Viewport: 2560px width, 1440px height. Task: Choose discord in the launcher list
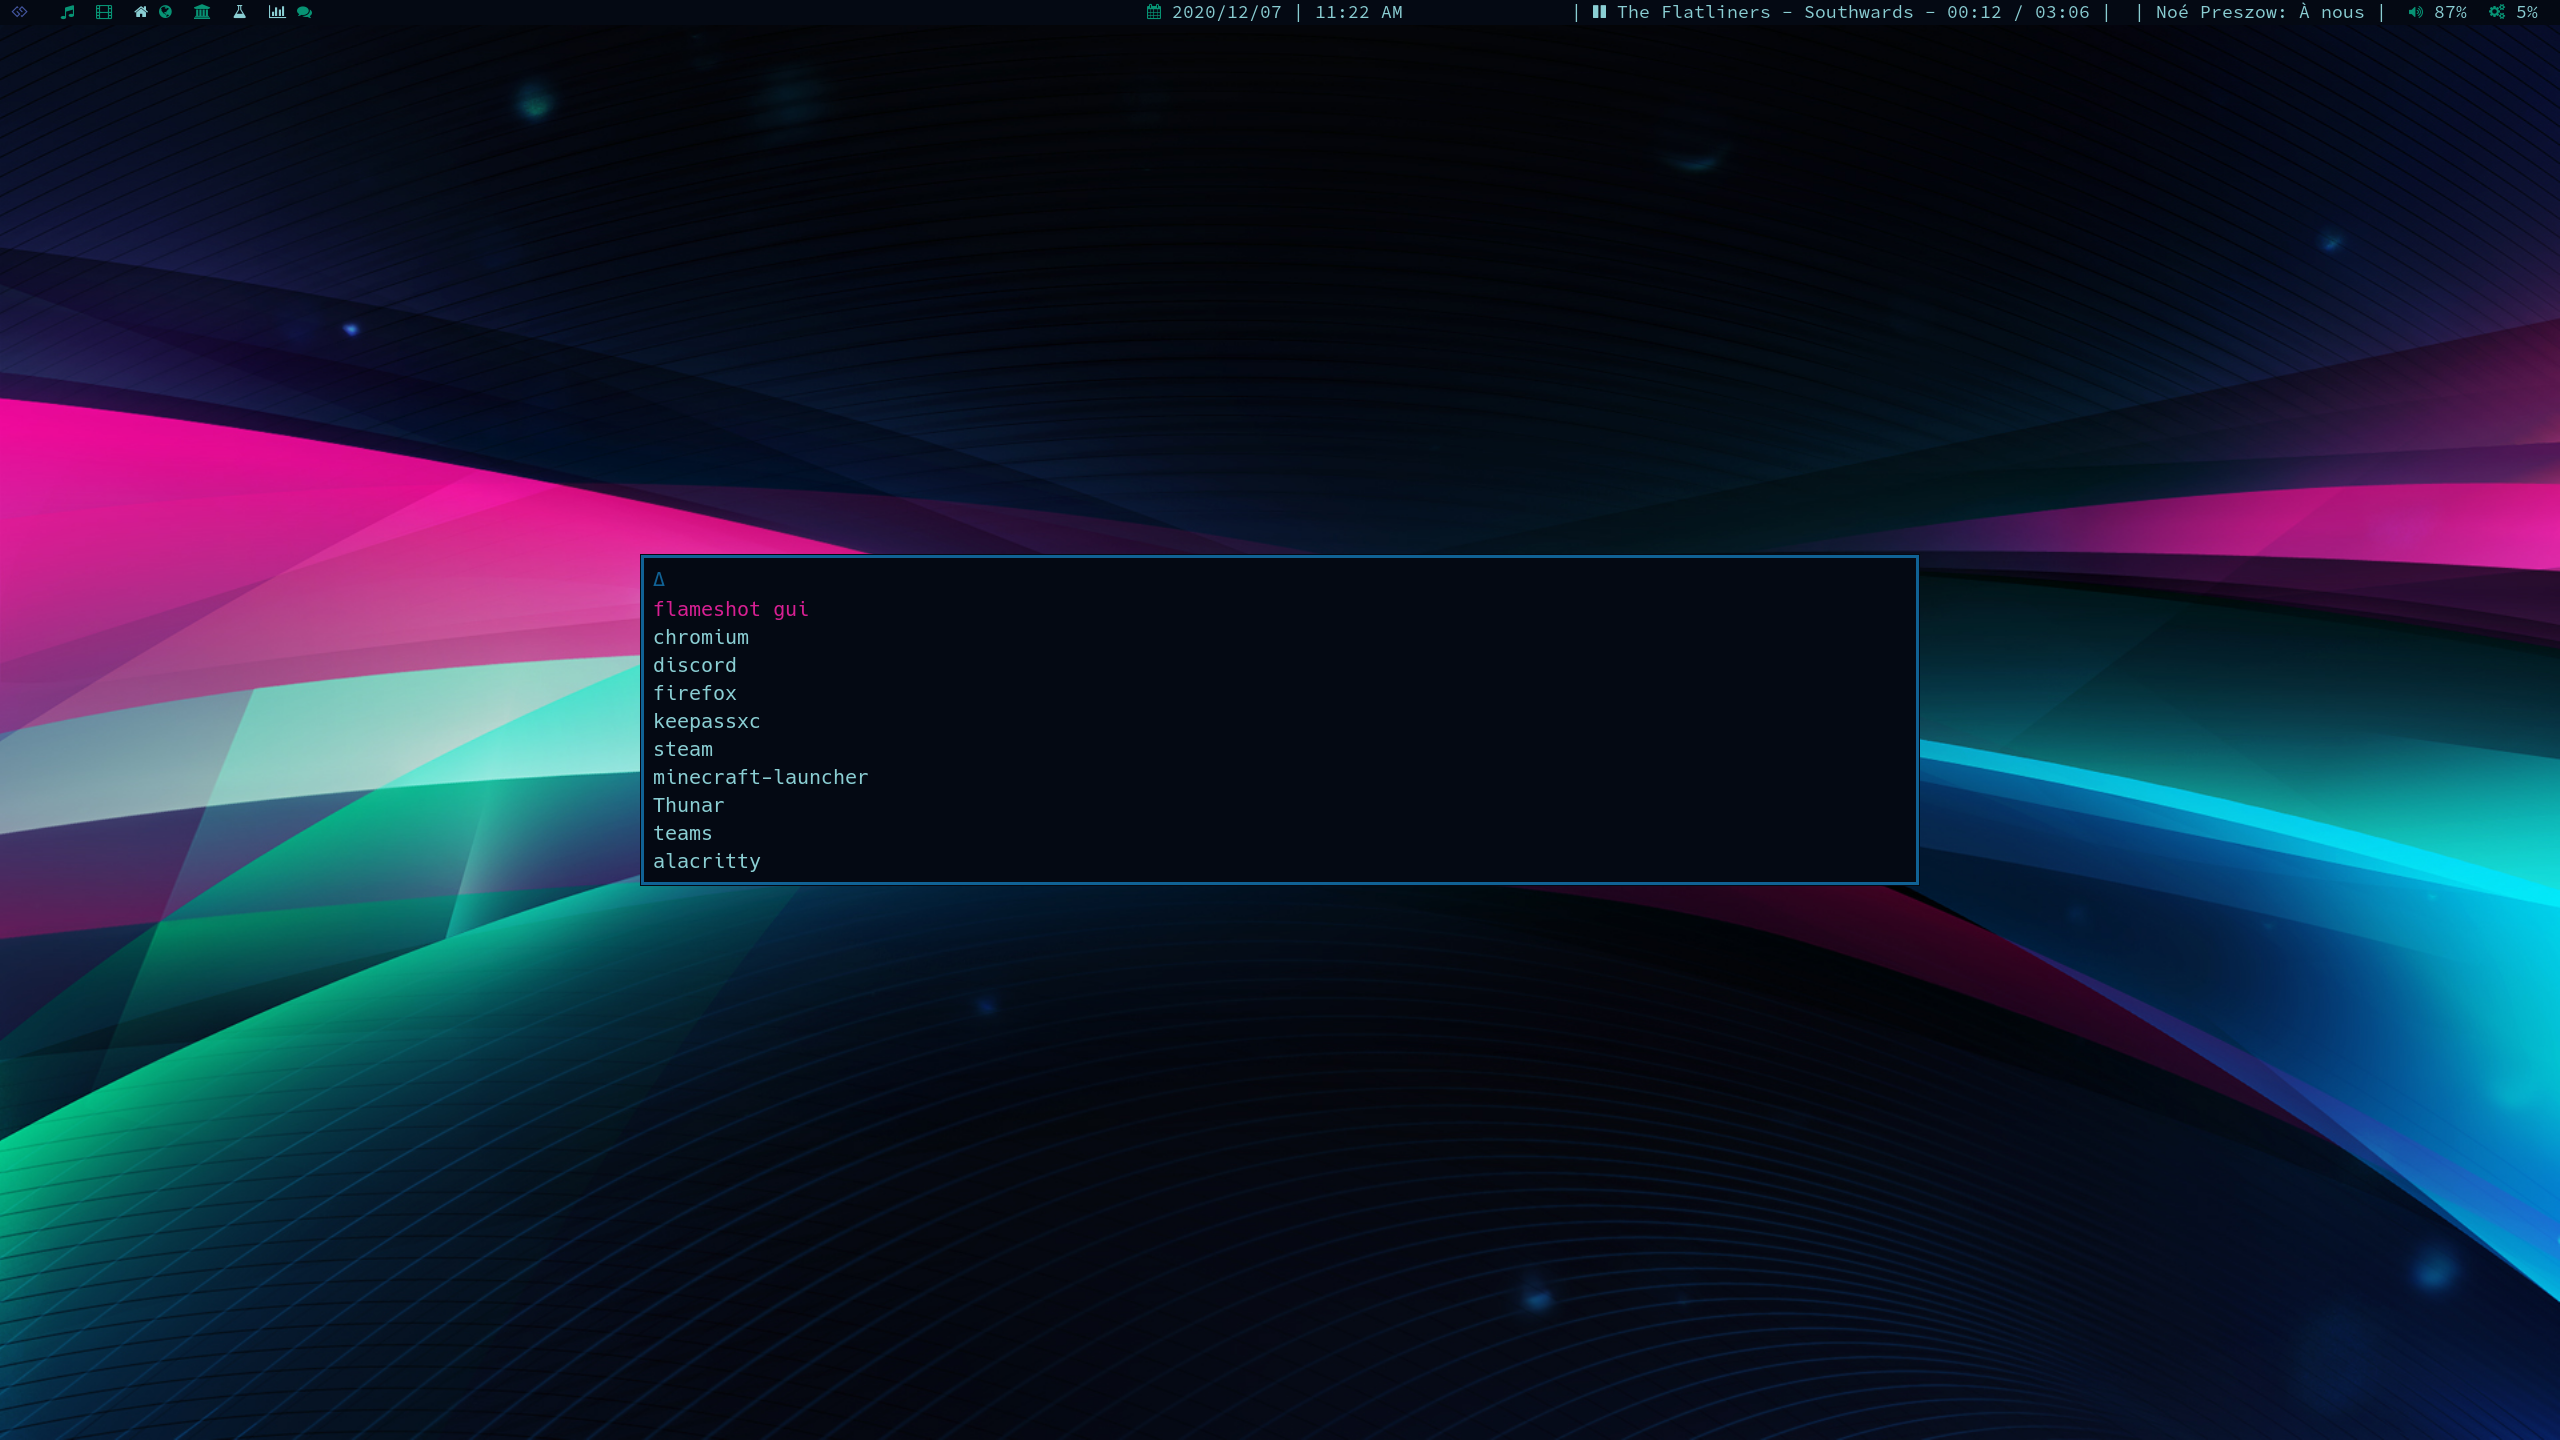pos(694,665)
